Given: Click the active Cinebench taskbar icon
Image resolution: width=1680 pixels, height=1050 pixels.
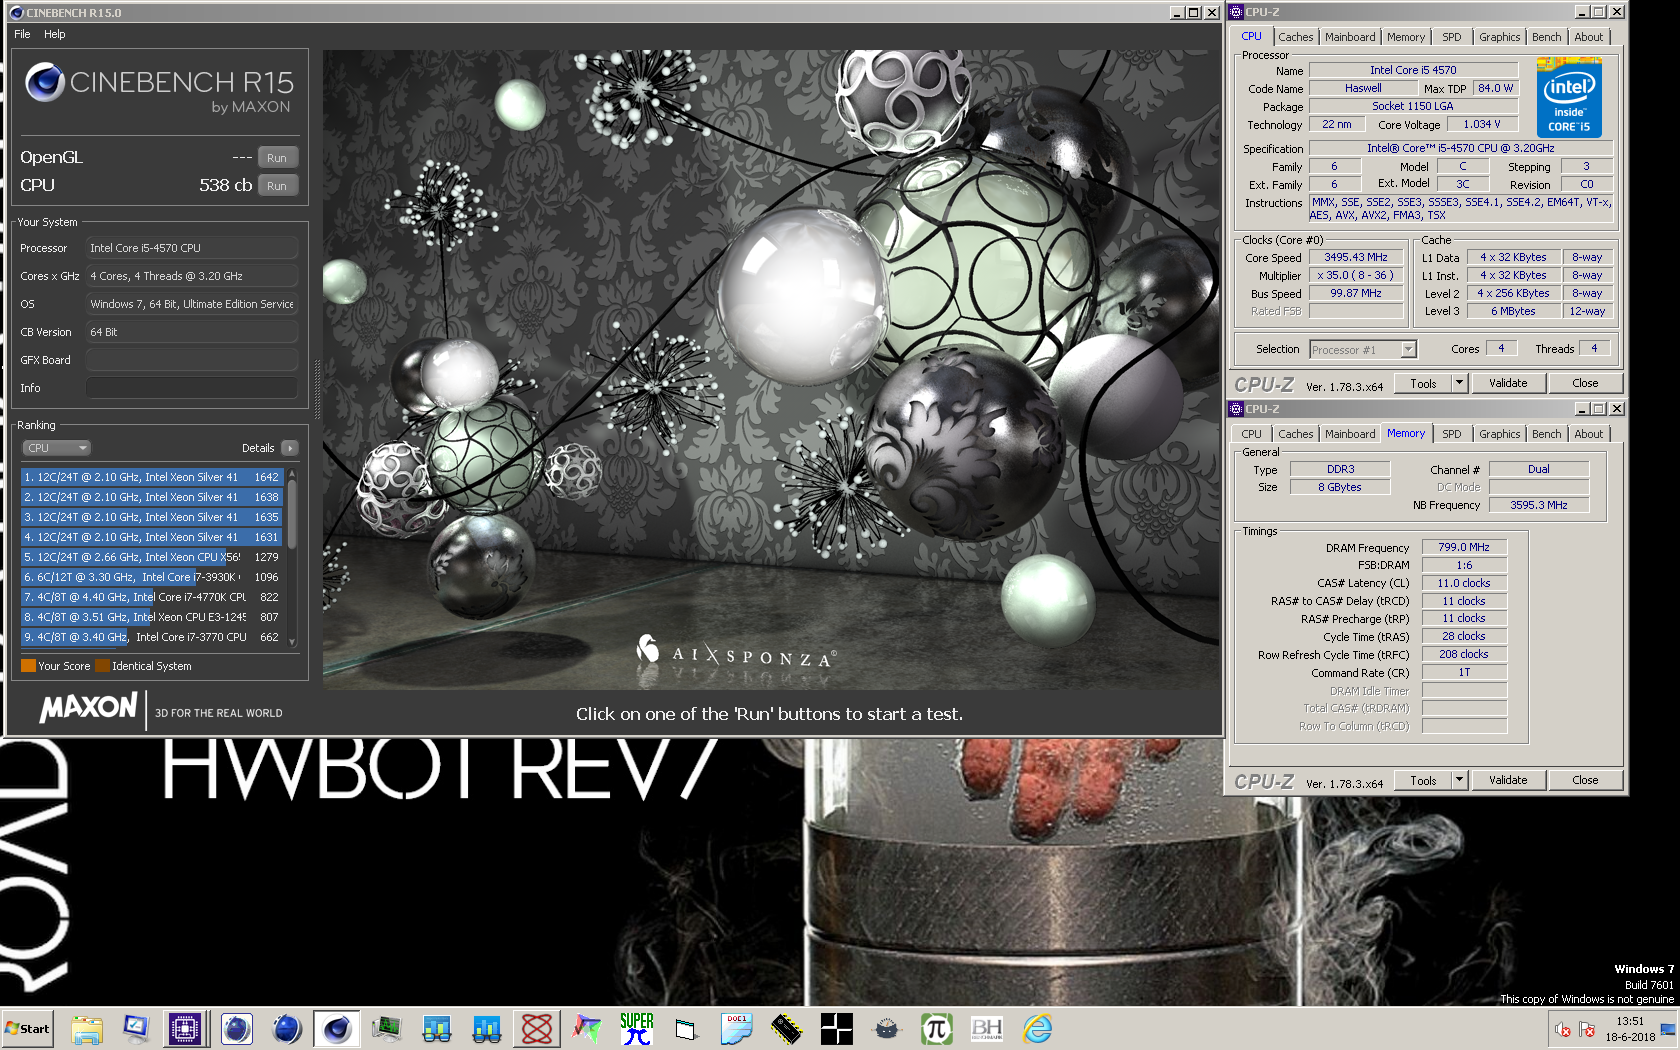Looking at the screenshot, I should coord(337,1028).
